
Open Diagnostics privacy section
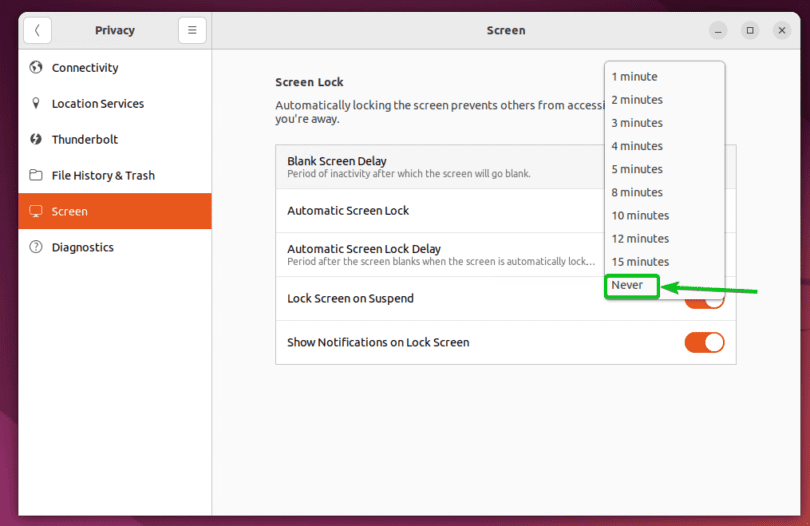(83, 248)
